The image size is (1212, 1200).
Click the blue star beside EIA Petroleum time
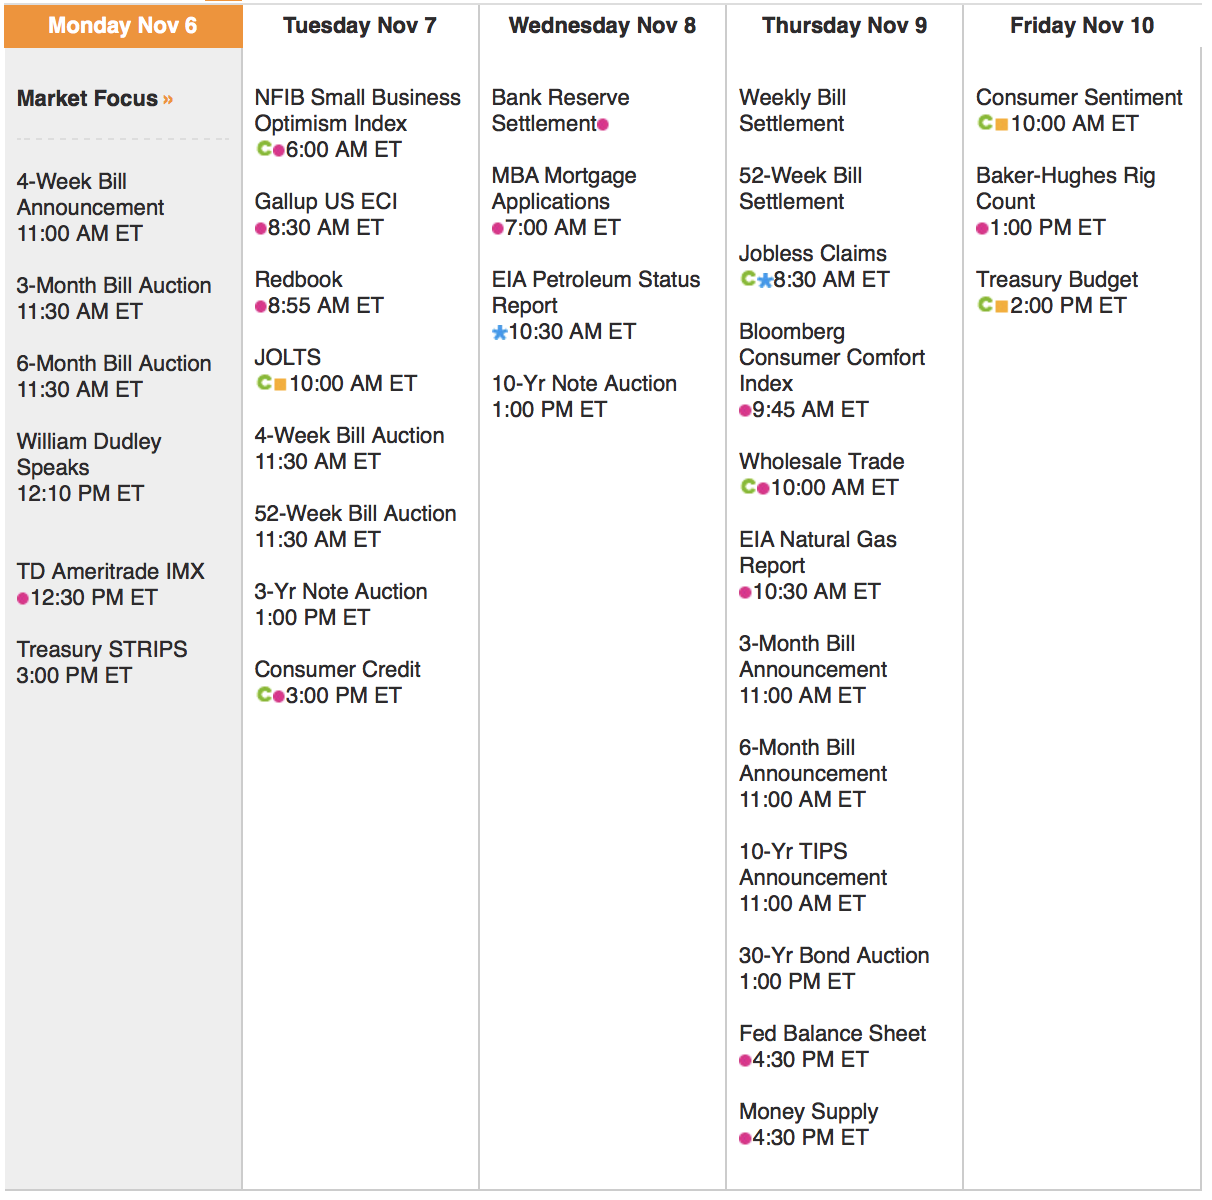500,332
